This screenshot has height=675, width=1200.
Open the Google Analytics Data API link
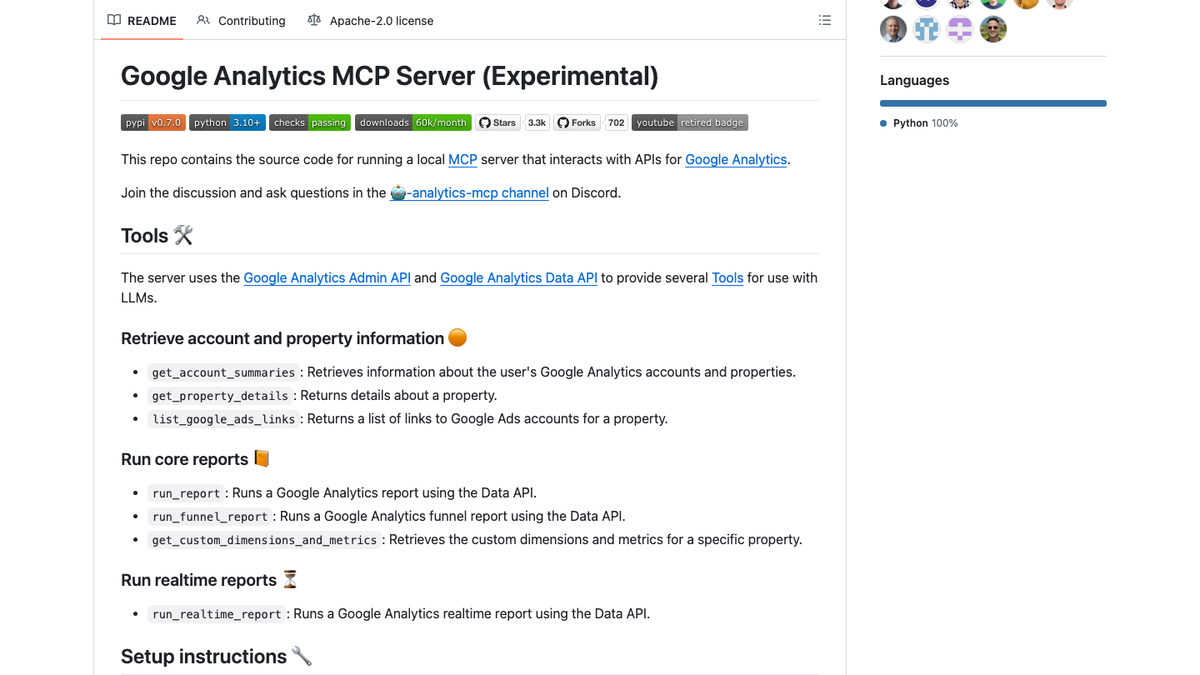click(519, 278)
